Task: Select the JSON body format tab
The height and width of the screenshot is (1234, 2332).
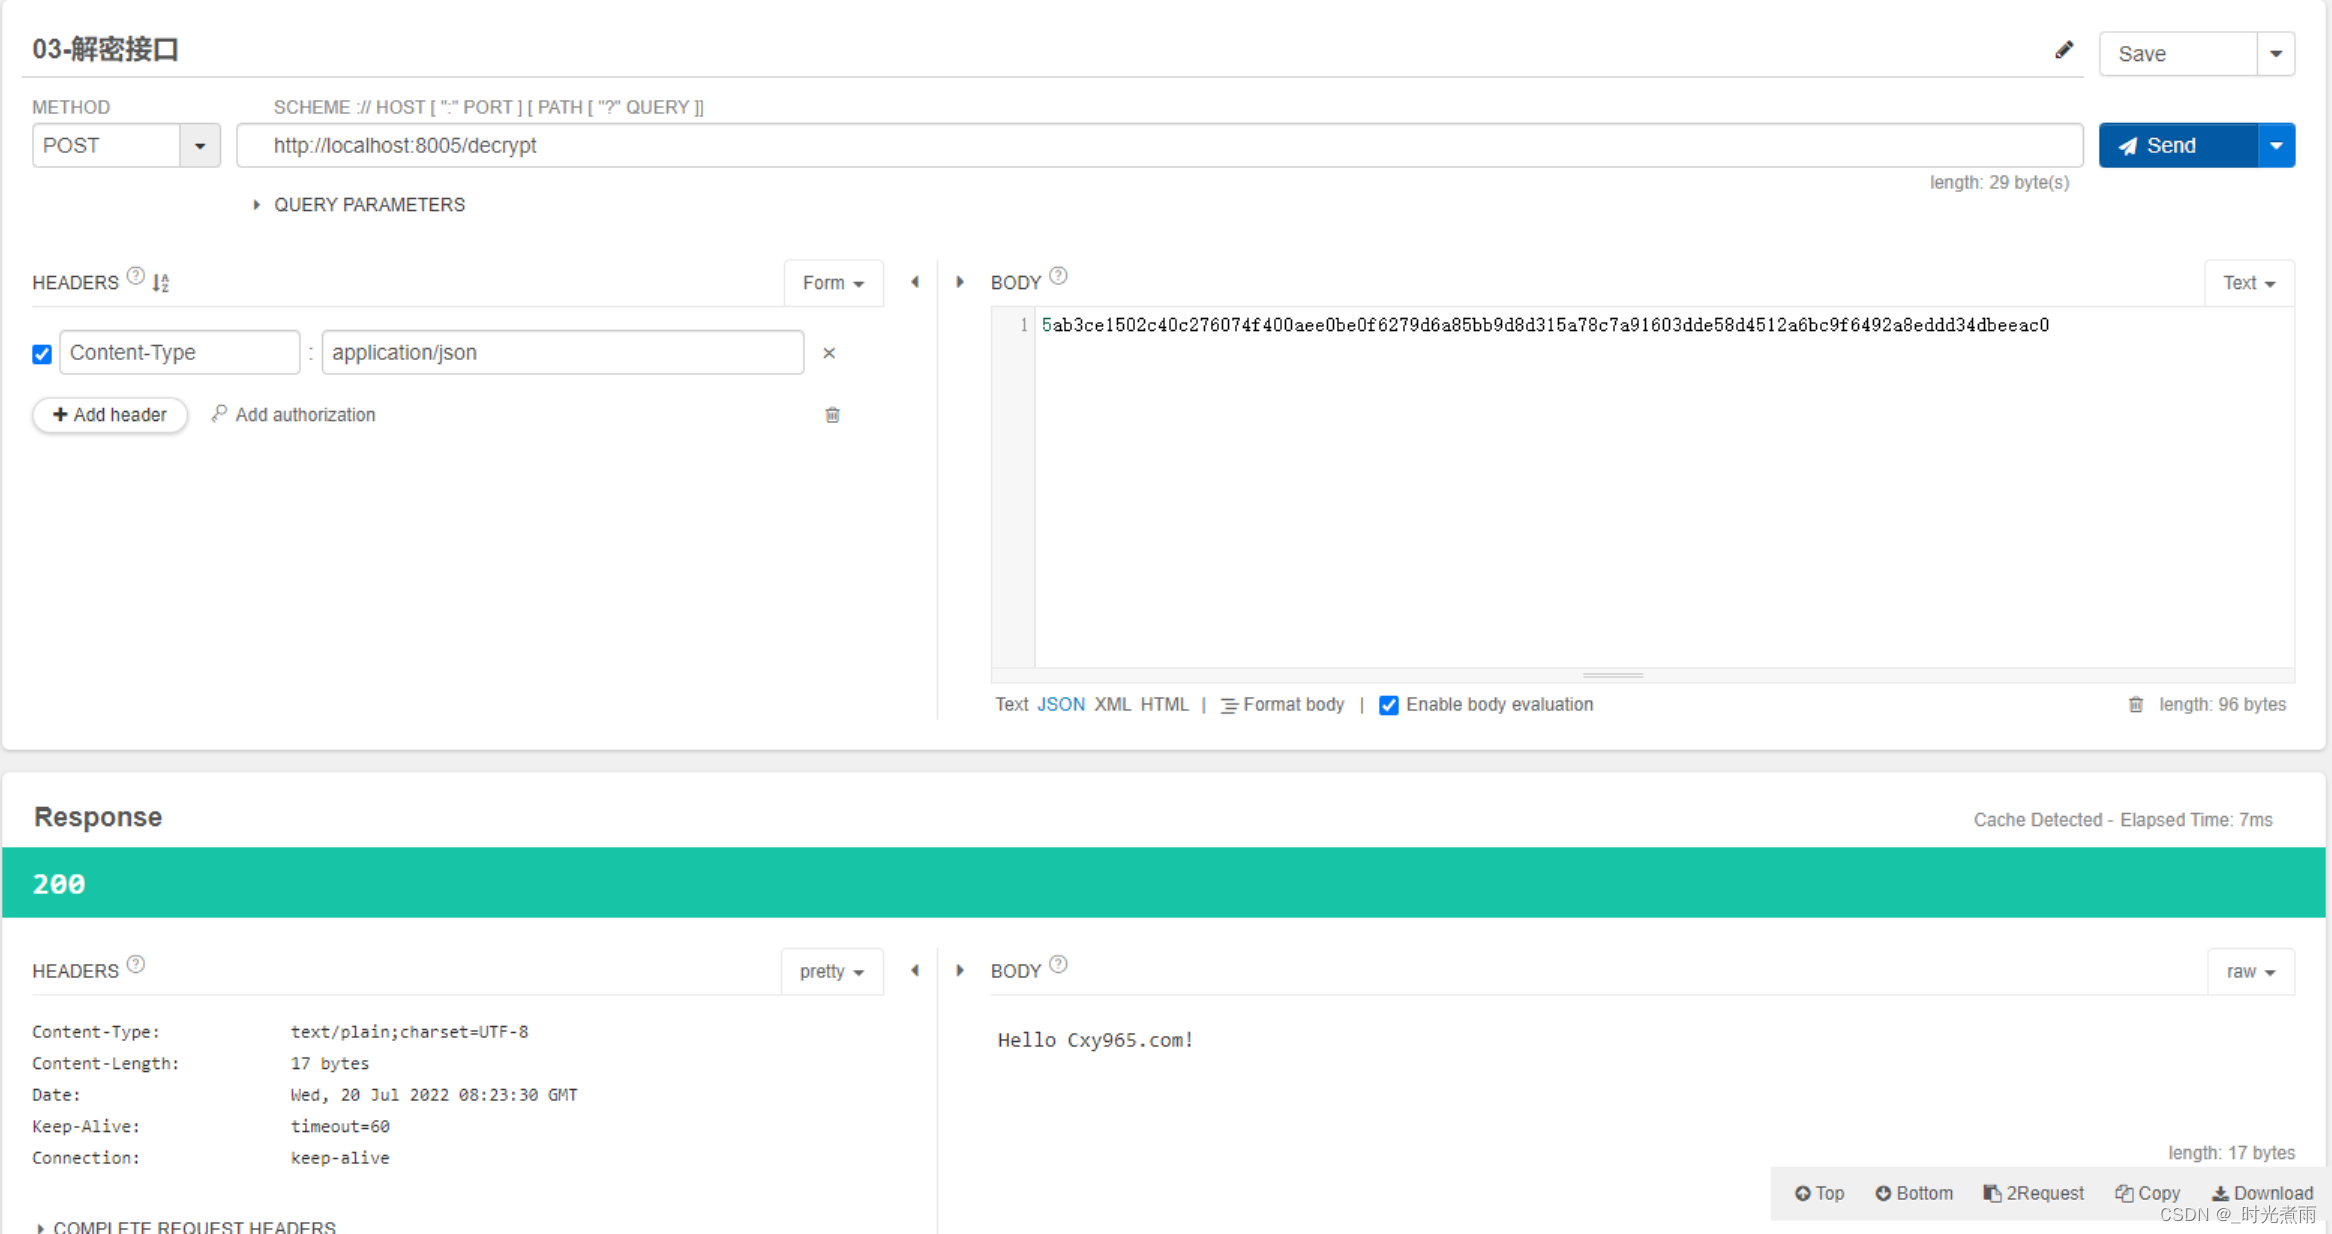Action: point(1056,703)
